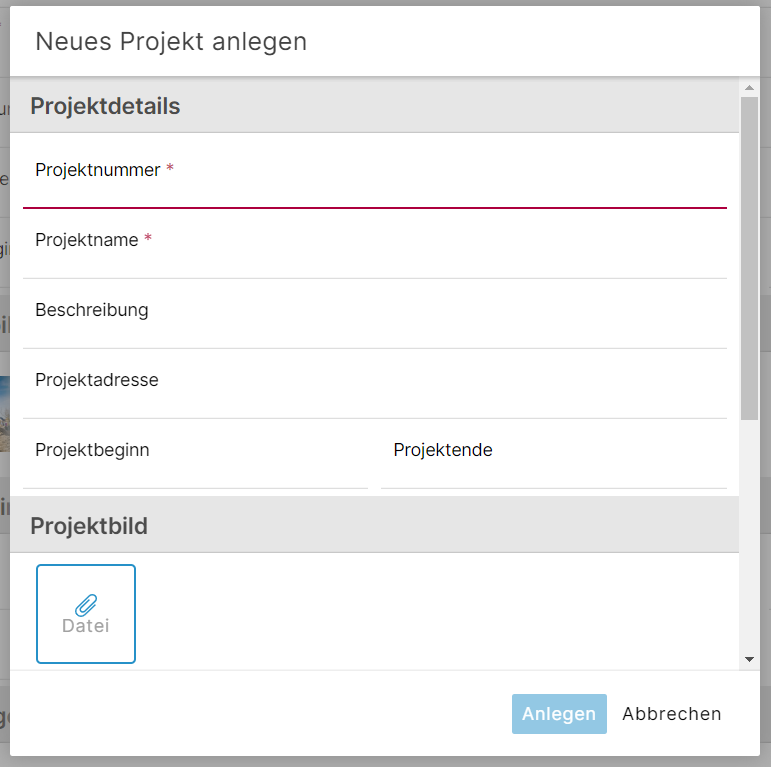This screenshot has height=767, width=771.
Task: Click the scrollbar down arrow
Action: tap(749, 659)
